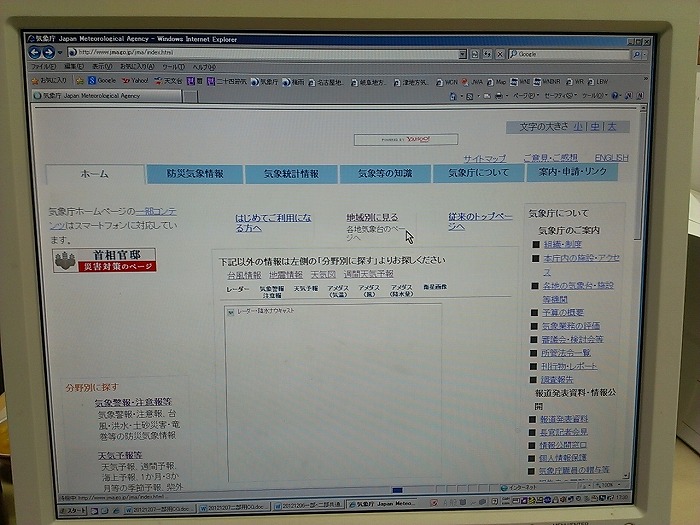
Task: Open the Google favorites bar shortcut
Action: [102, 81]
